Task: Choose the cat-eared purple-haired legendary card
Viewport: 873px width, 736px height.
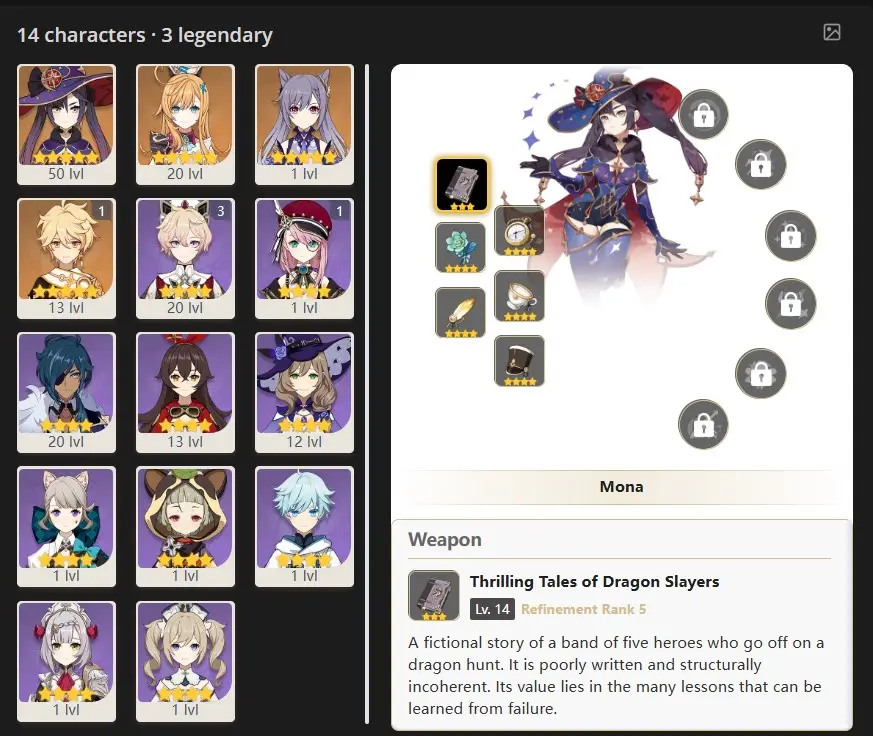Action: (x=305, y=125)
